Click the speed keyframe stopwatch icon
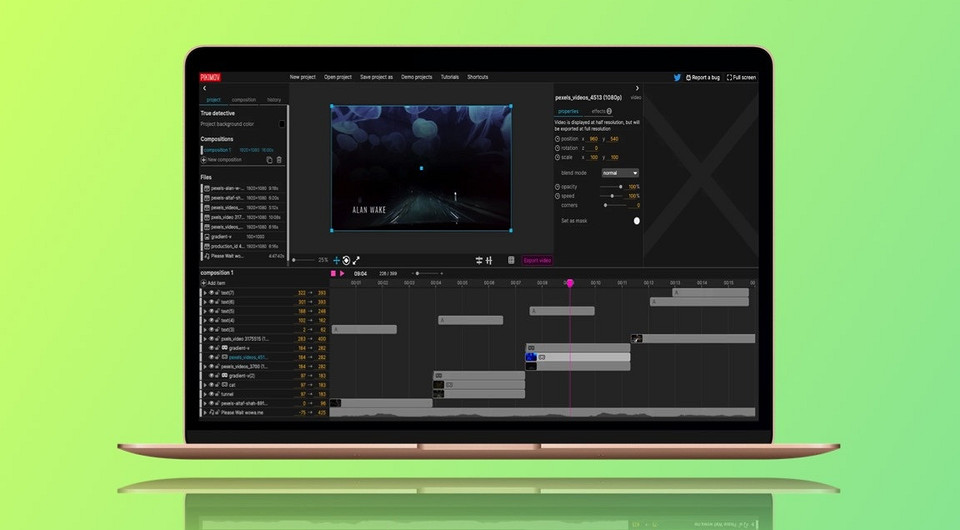Viewport: 960px width, 530px height. click(x=557, y=196)
